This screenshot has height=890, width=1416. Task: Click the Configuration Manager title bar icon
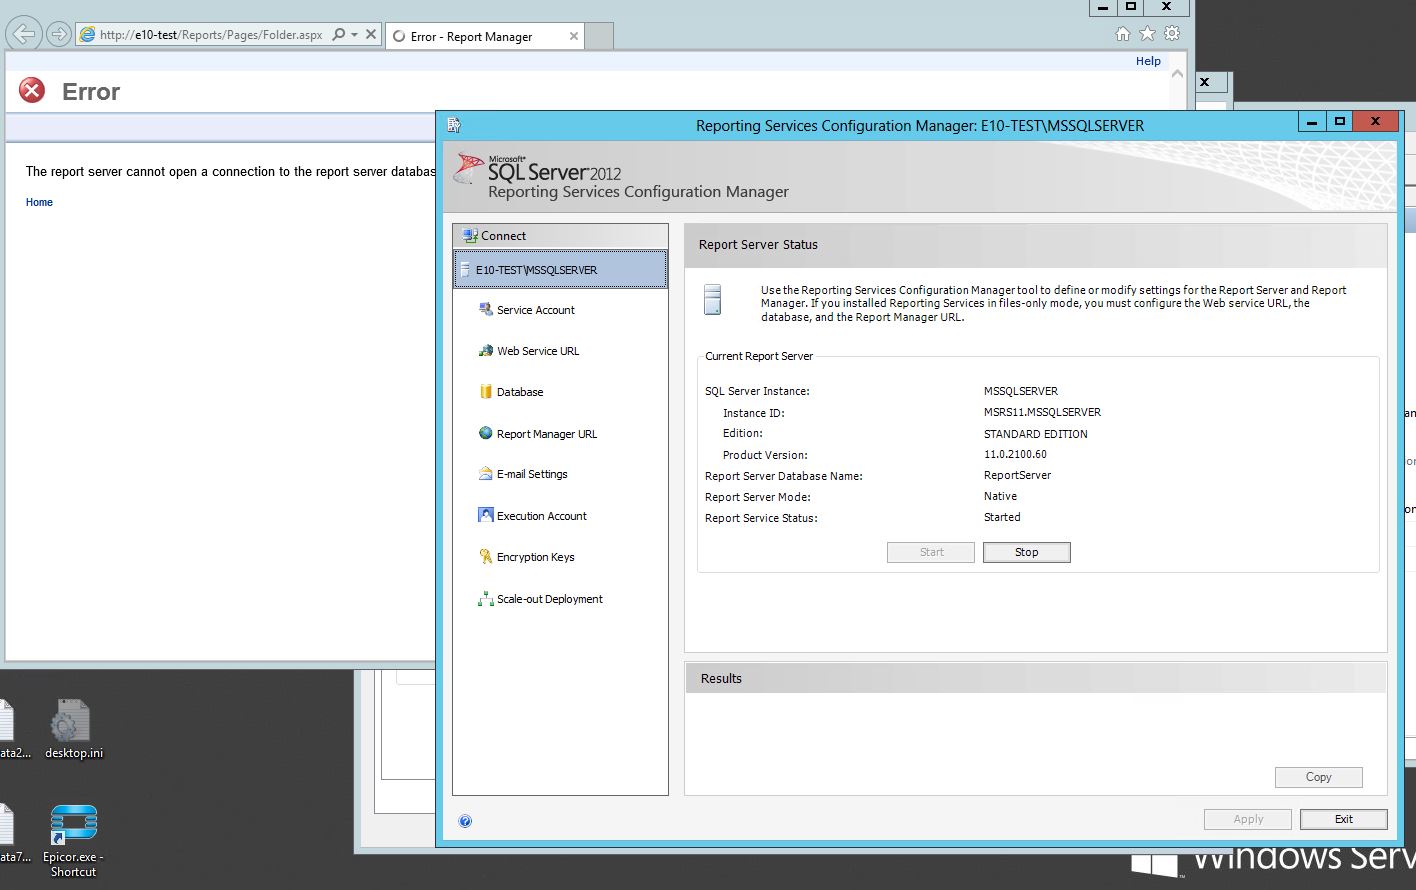pyautogui.click(x=454, y=125)
